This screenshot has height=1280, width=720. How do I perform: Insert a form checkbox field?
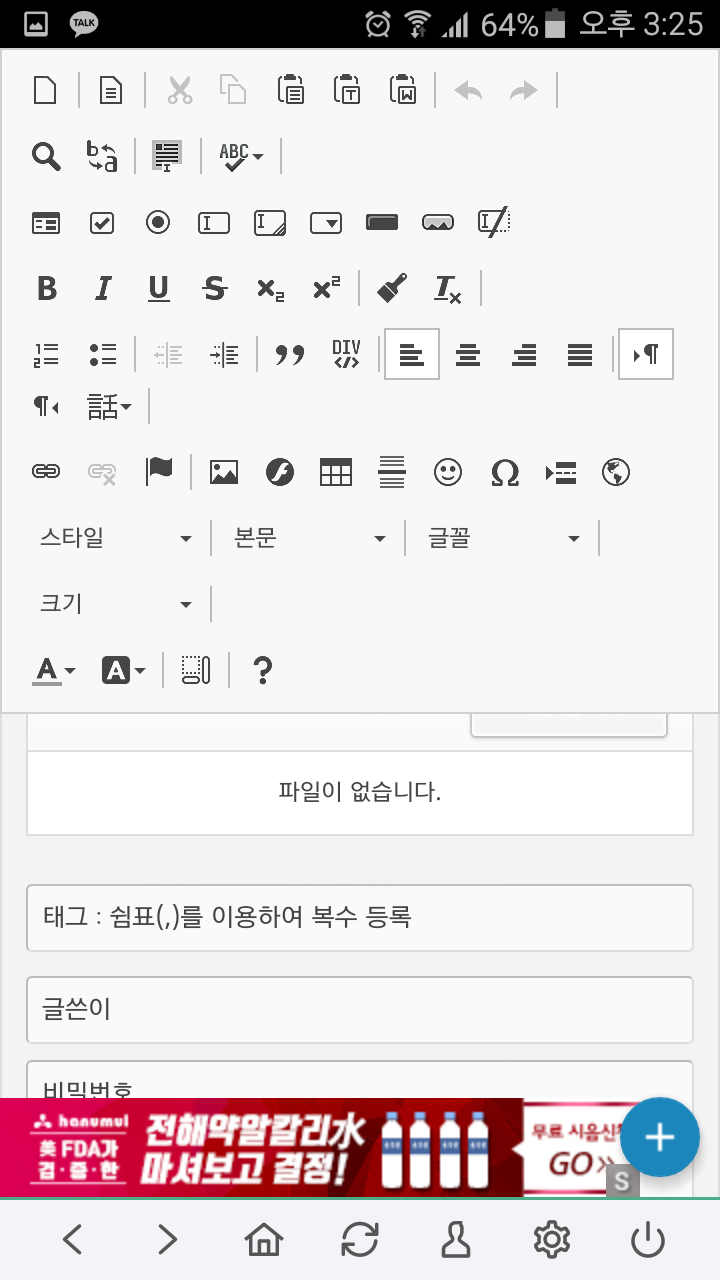tap(101, 222)
